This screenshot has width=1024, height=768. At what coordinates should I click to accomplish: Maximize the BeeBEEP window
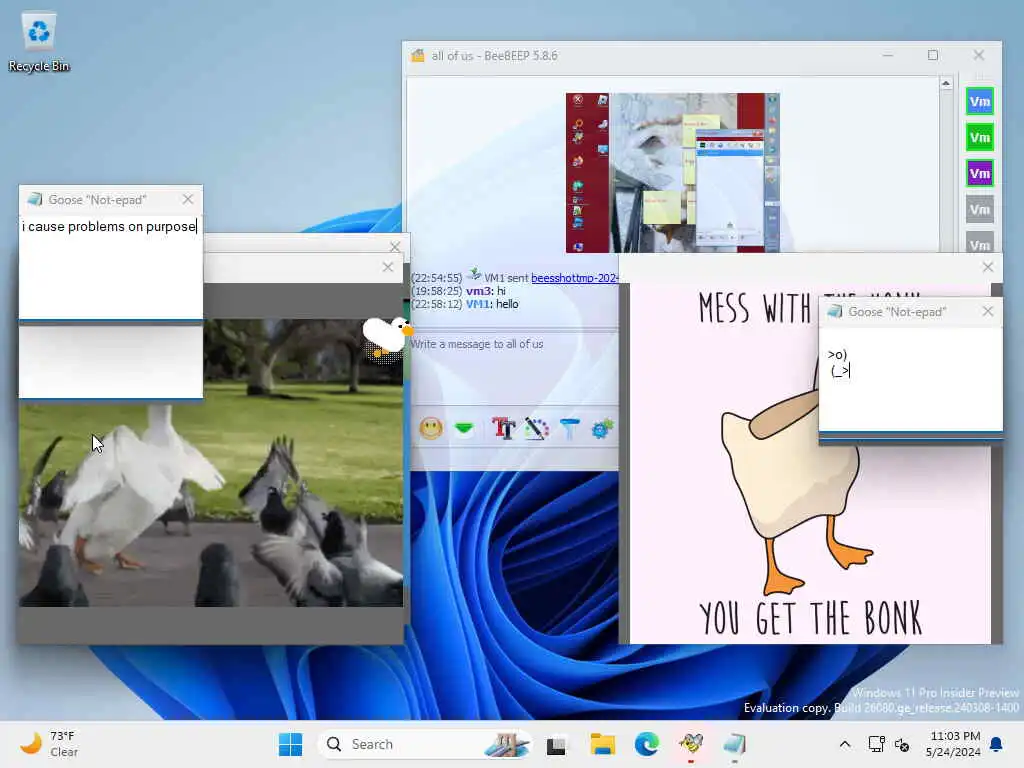click(933, 56)
